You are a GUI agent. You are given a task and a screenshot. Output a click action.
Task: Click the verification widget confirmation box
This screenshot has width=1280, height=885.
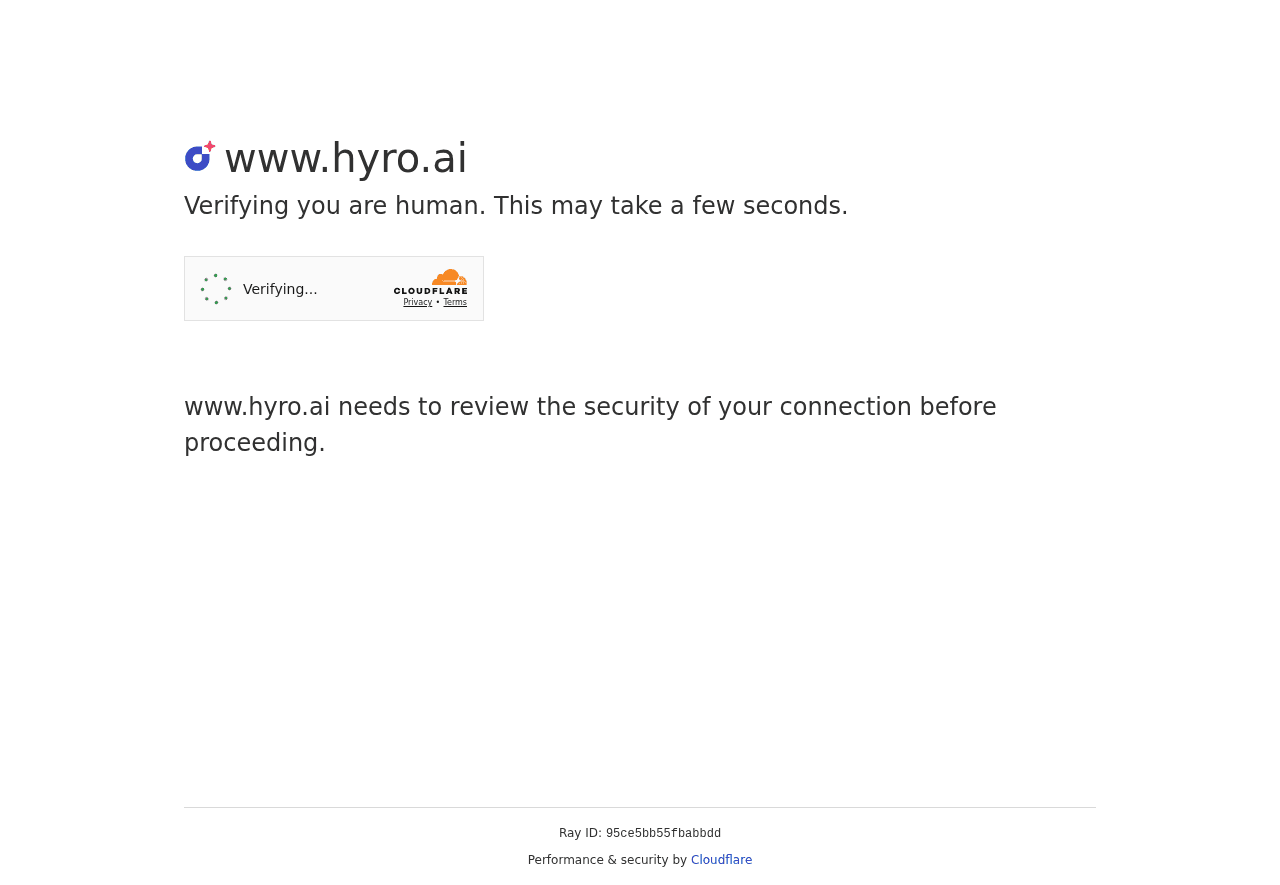point(334,288)
